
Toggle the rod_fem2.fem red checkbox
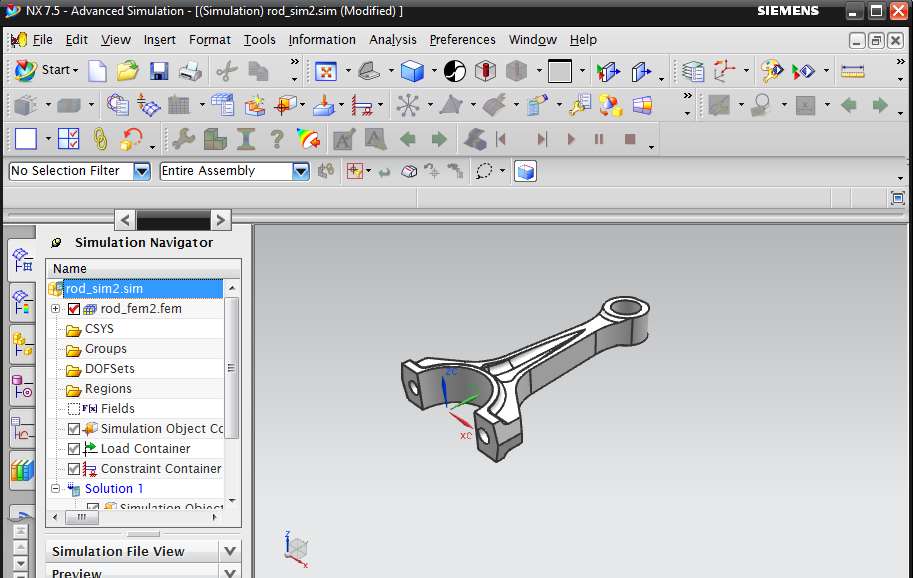pyautogui.click(x=74, y=309)
